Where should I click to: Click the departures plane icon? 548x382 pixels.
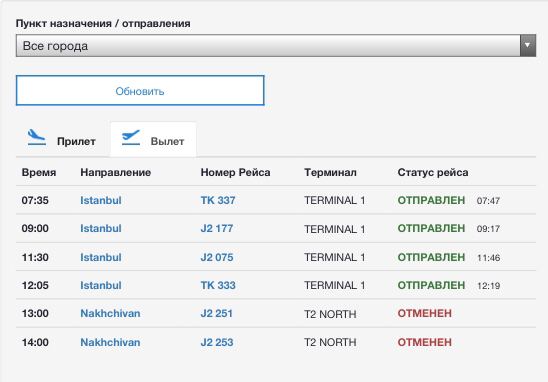(131, 137)
